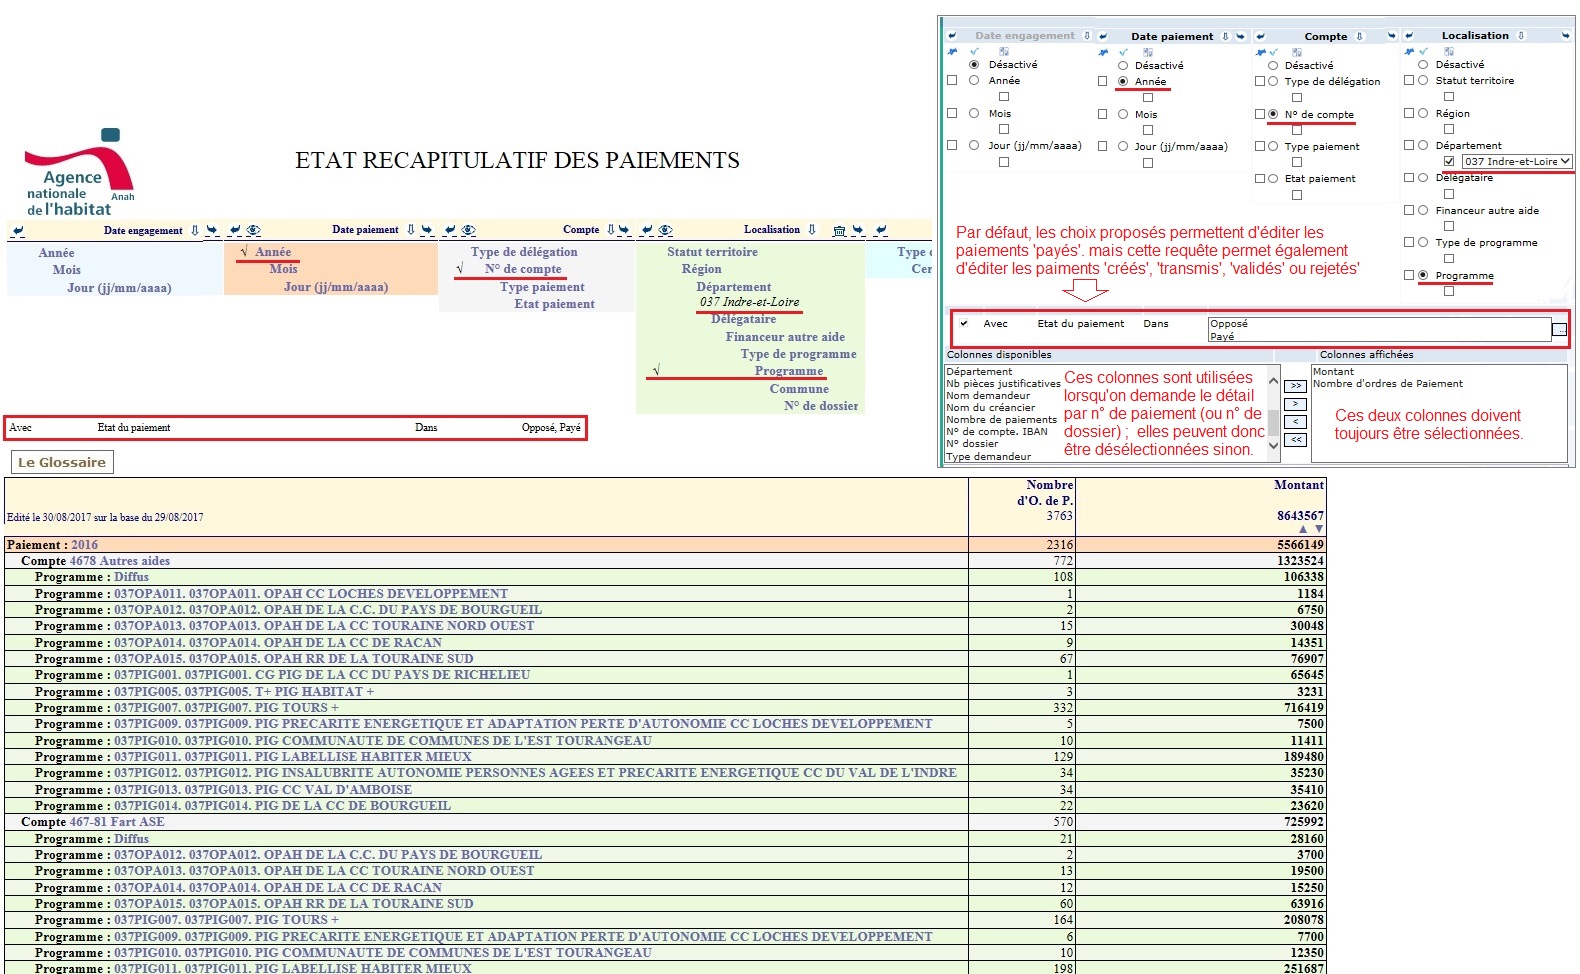The width and height of the screenshot is (1580, 974).
Task: Click eye icon beside Date paiement header
Action: click(254, 230)
